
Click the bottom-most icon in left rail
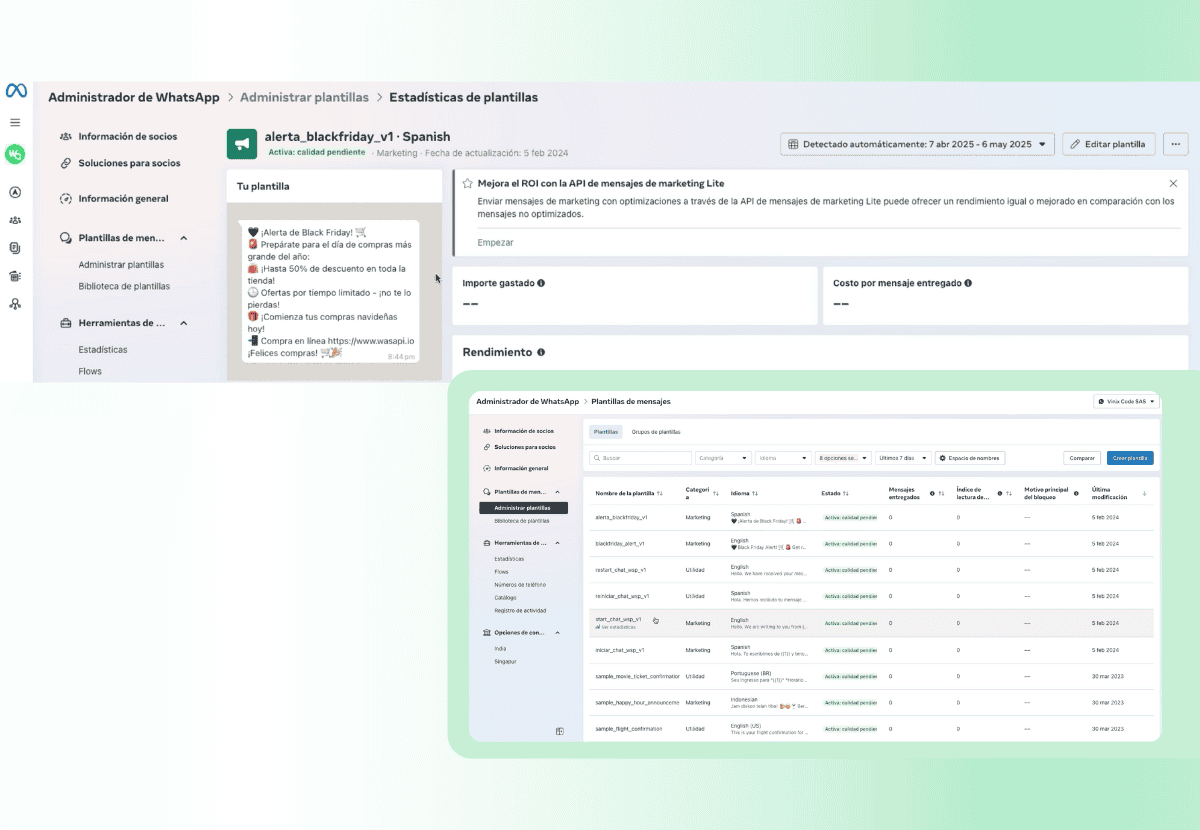(x=15, y=304)
